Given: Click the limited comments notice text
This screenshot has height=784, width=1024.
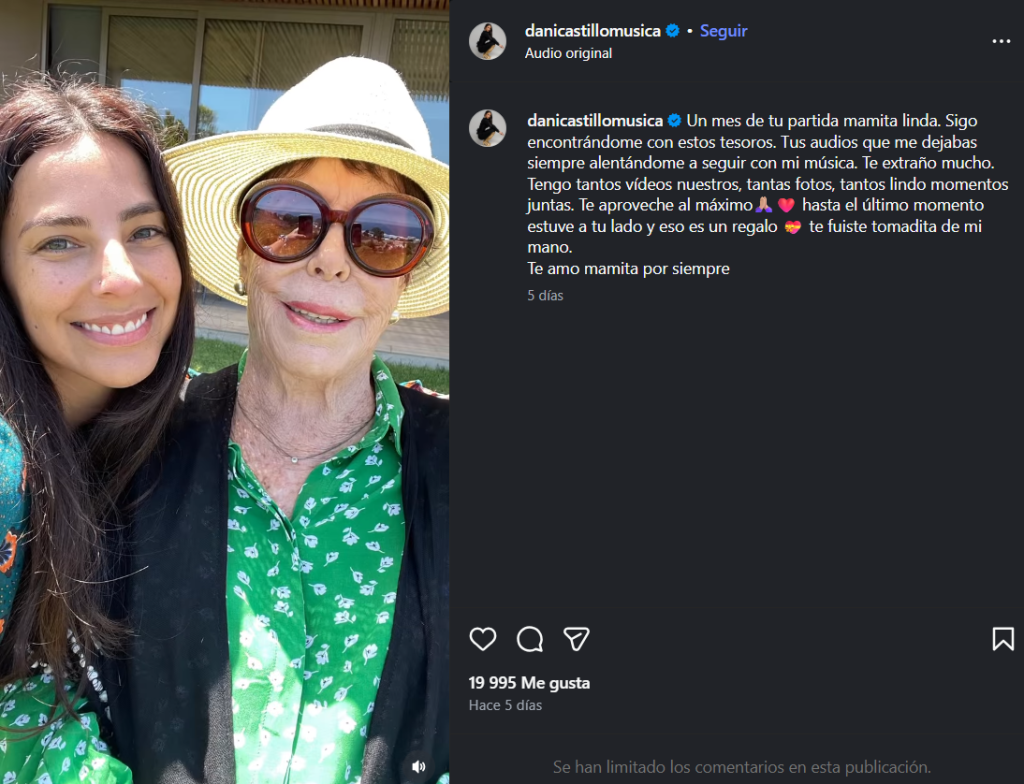Looking at the screenshot, I should [741, 767].
